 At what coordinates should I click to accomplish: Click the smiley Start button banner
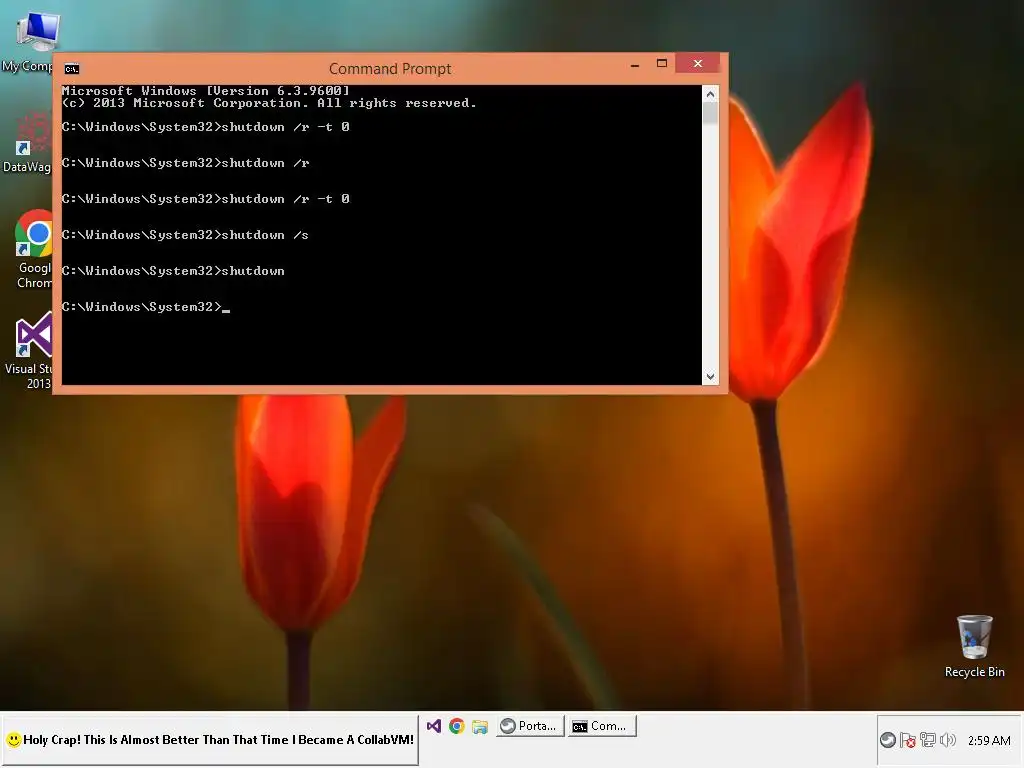[210, 740]
